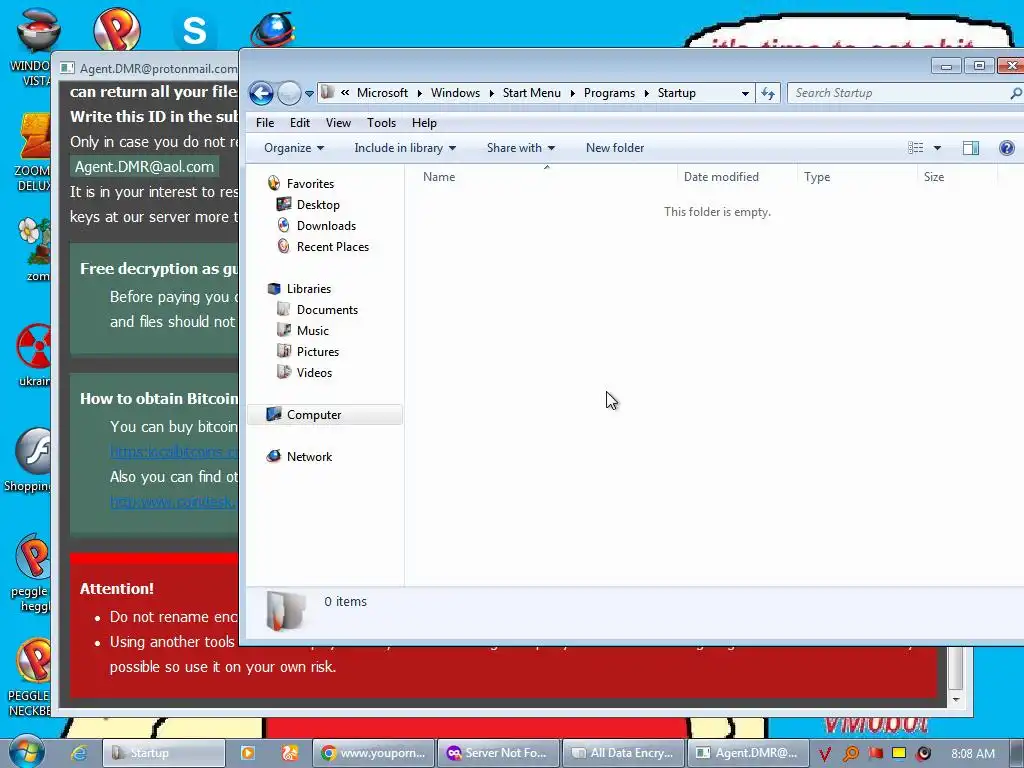Click the yellow square tray icon
1024x768 pixels.
point(899,753)
